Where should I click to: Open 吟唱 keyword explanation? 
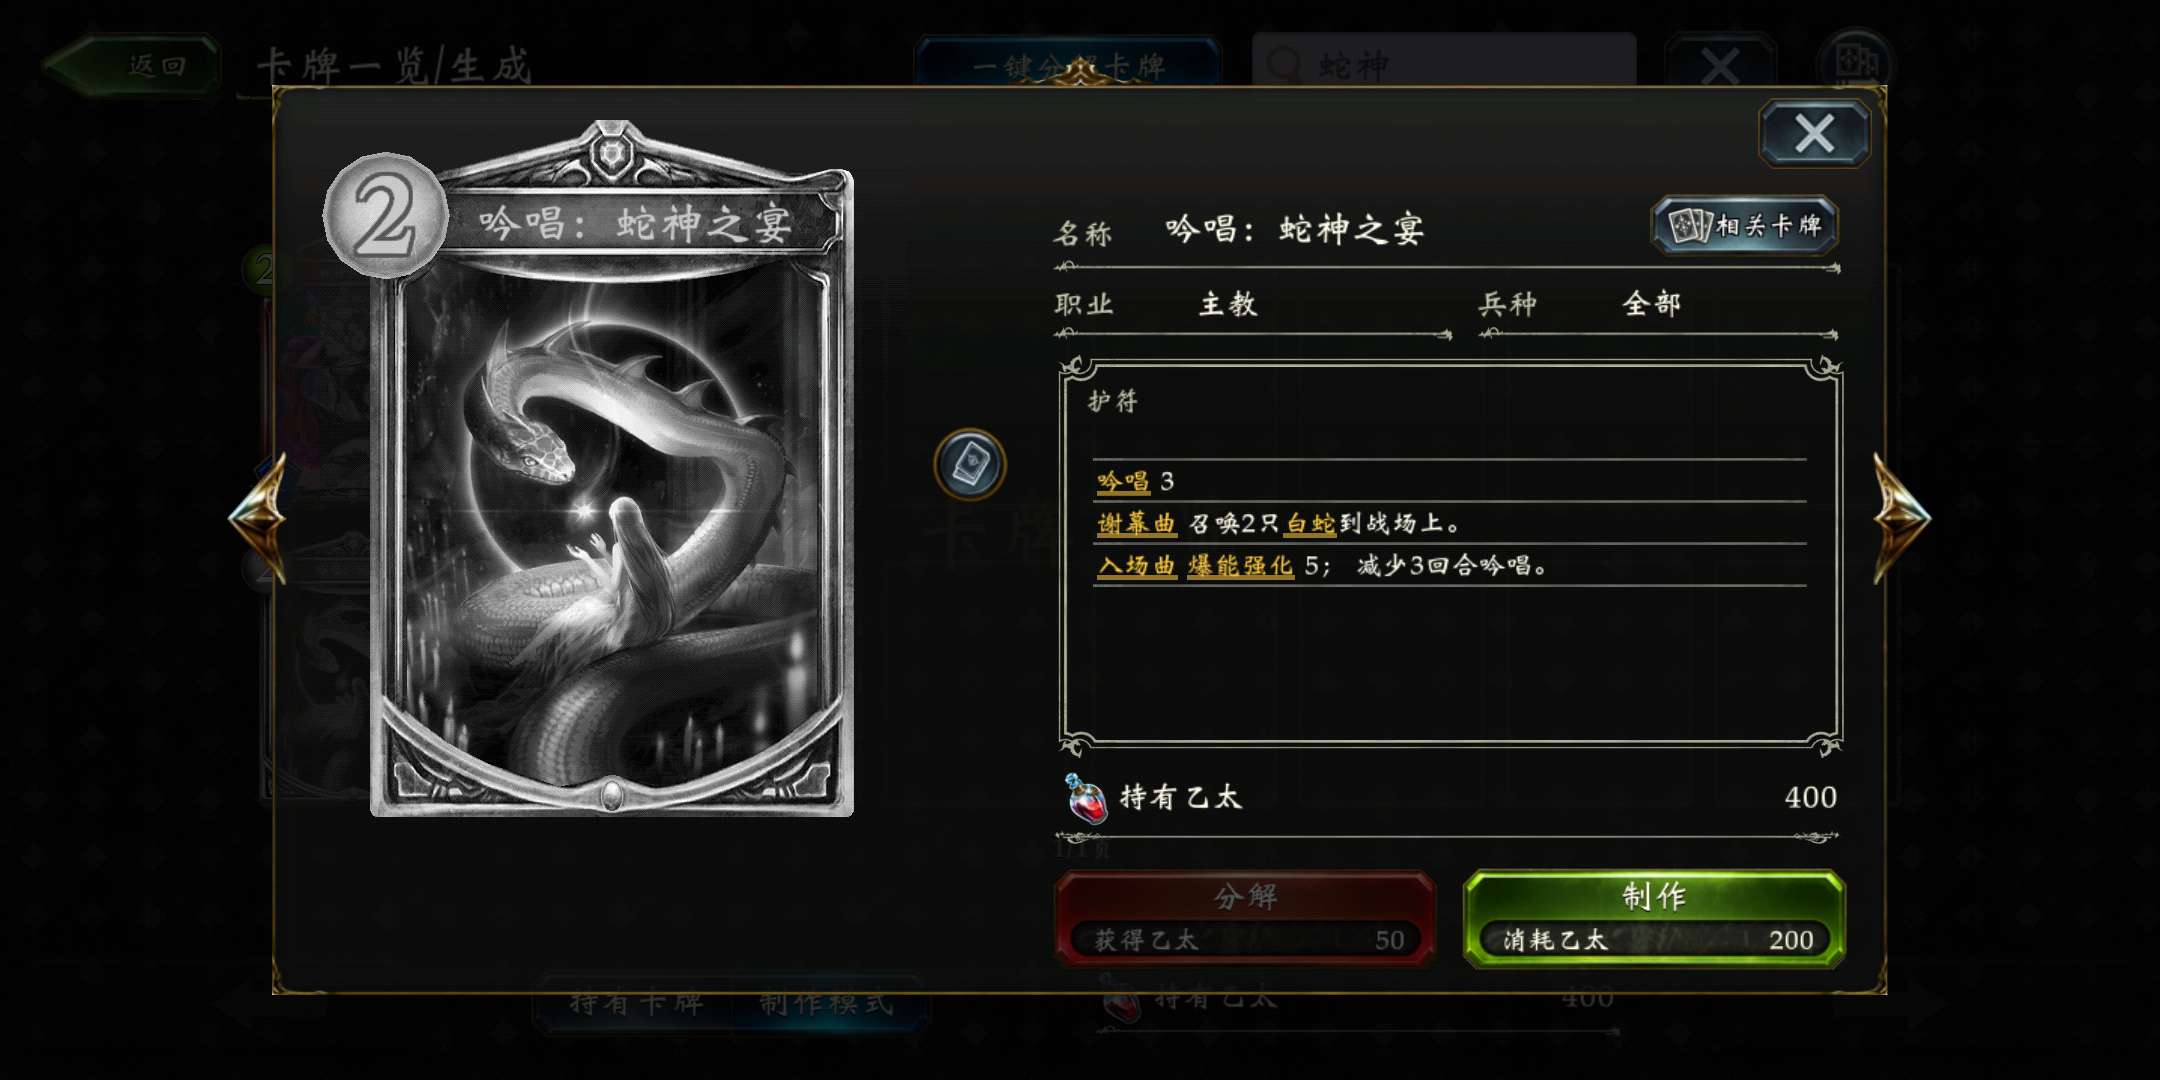1122,481
